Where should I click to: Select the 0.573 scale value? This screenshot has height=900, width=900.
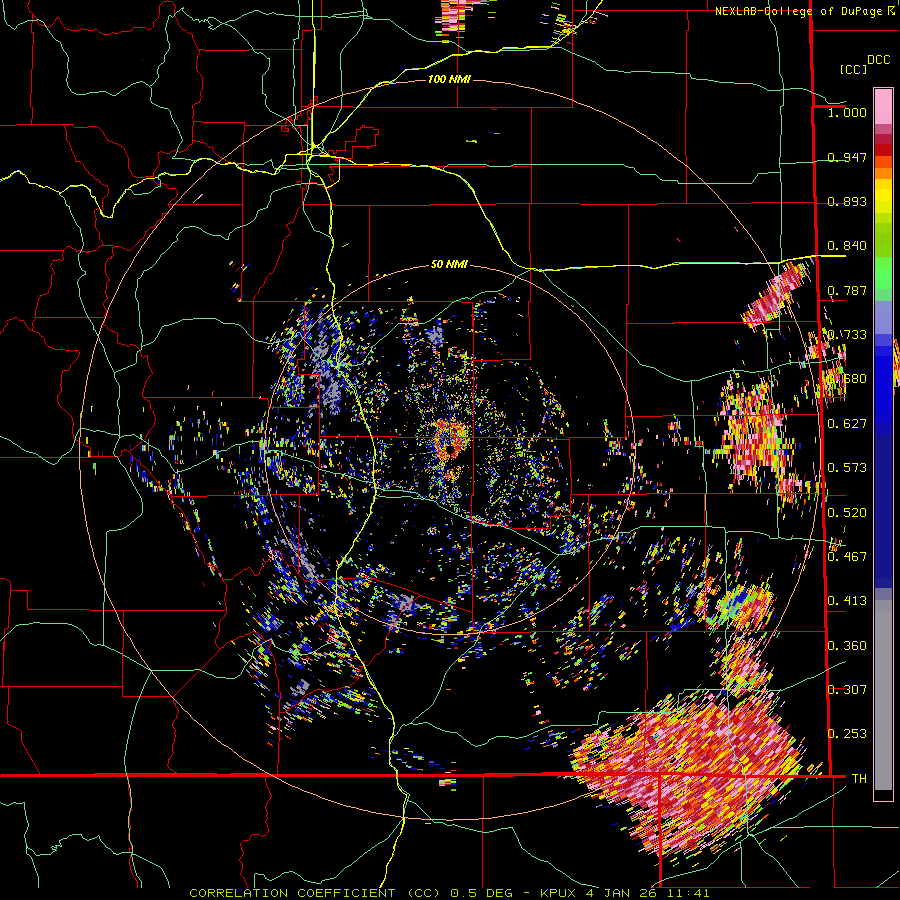point(847,468)
